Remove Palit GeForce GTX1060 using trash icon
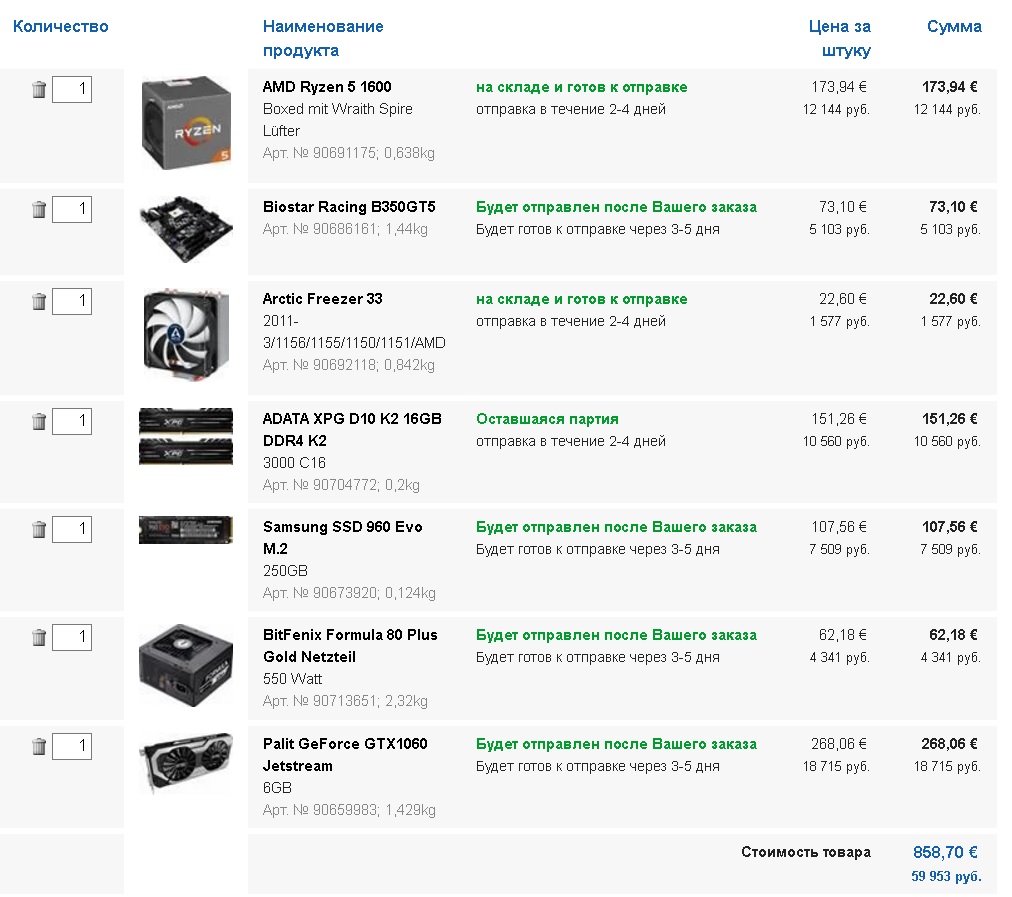The image size is (1012, 897). click(x=39, y=746)
